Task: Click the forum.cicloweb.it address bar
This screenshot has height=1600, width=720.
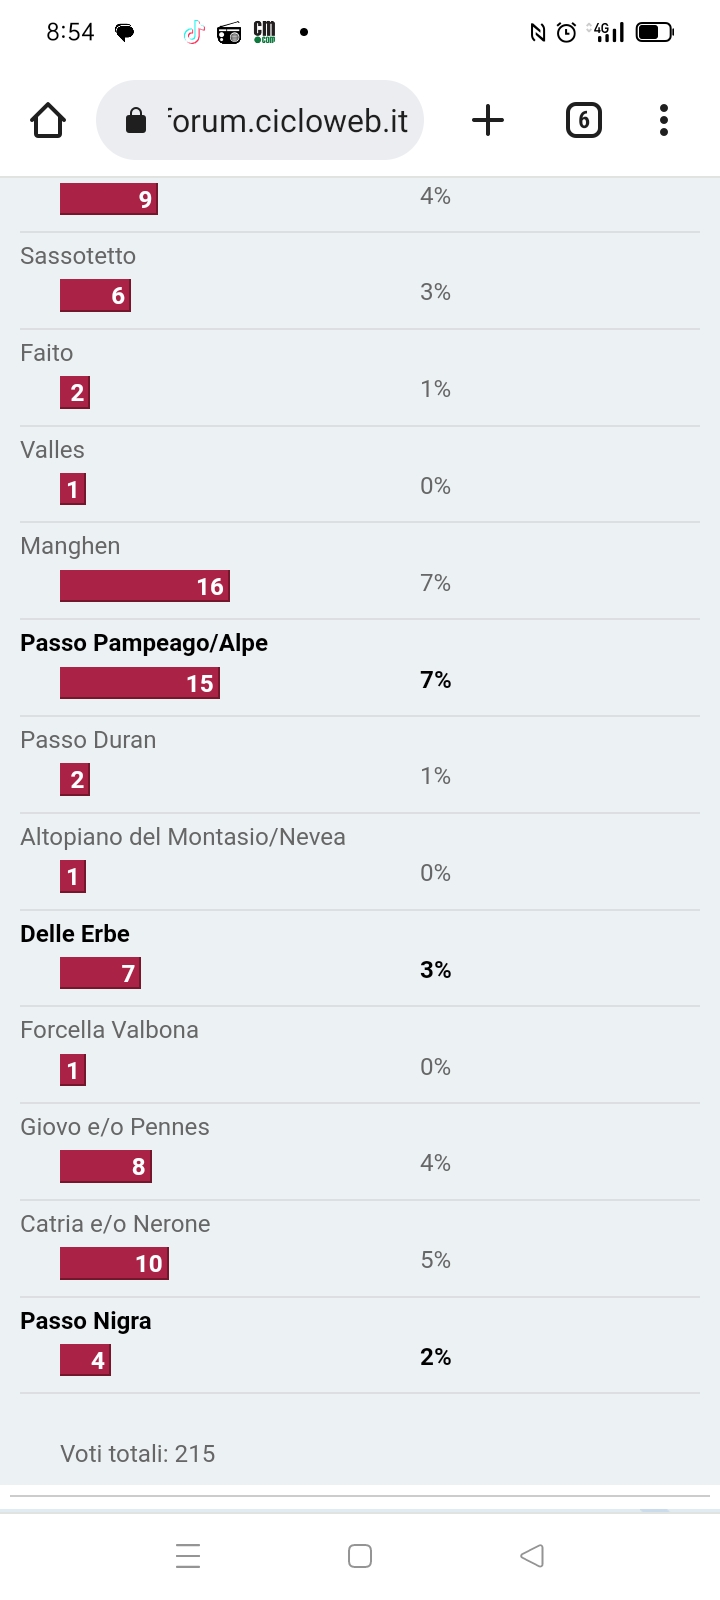Action: point(260,120)
